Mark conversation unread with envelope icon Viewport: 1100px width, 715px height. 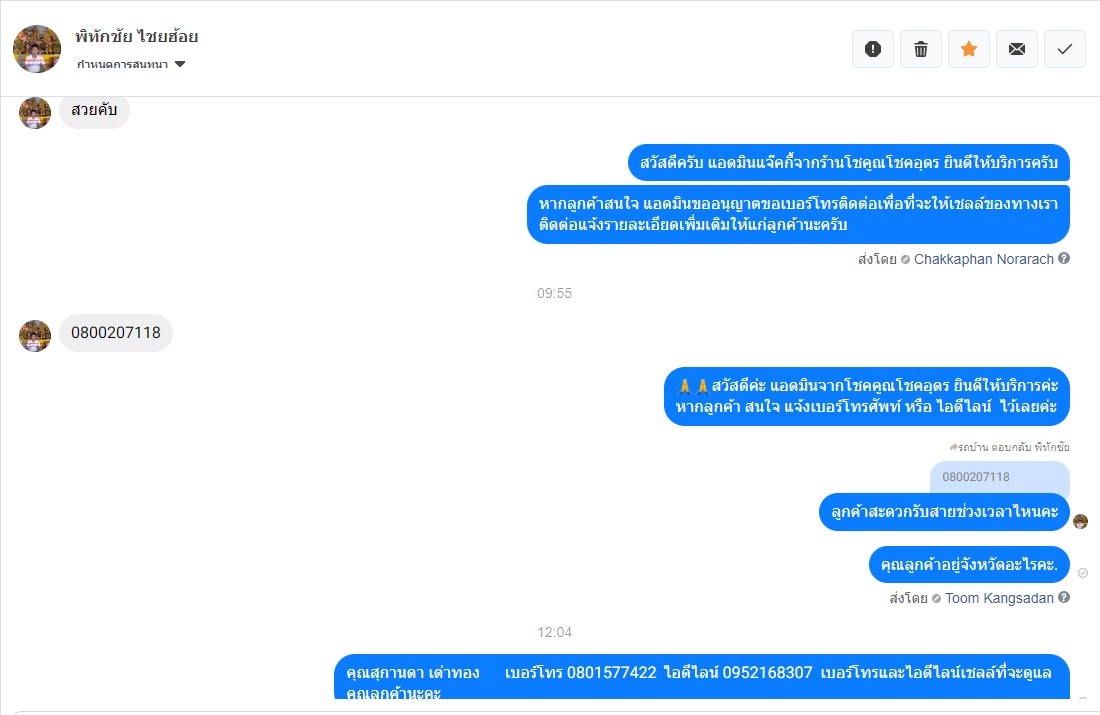[x=1017, y=49]
